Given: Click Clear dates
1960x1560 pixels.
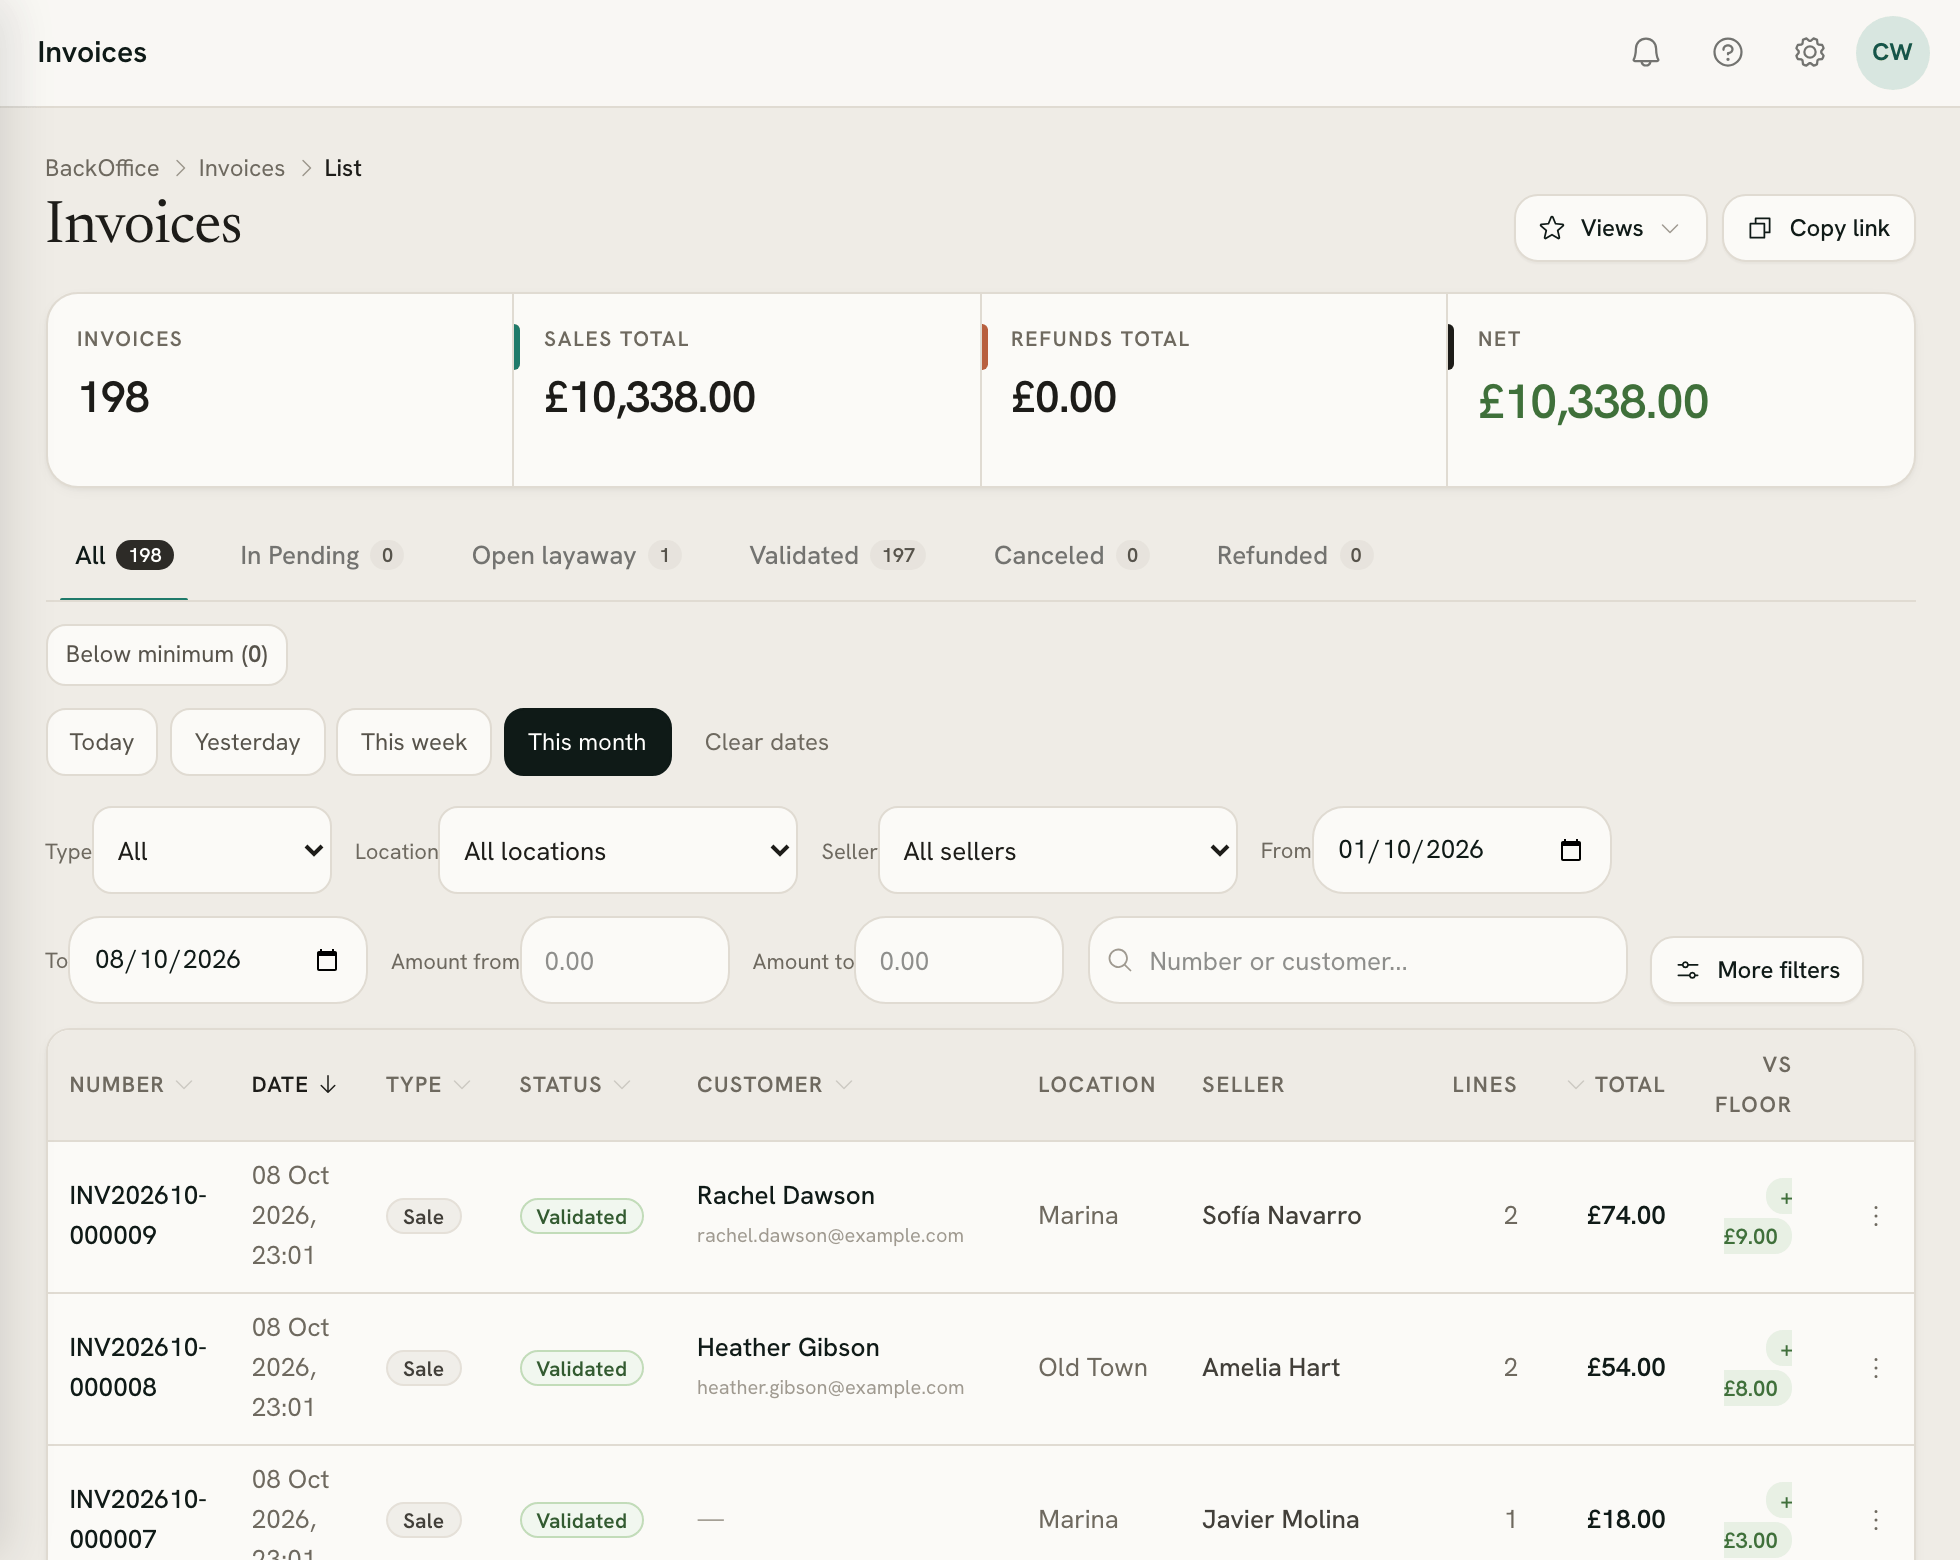Looking at the screenshot, I should (x=766, y=742).
